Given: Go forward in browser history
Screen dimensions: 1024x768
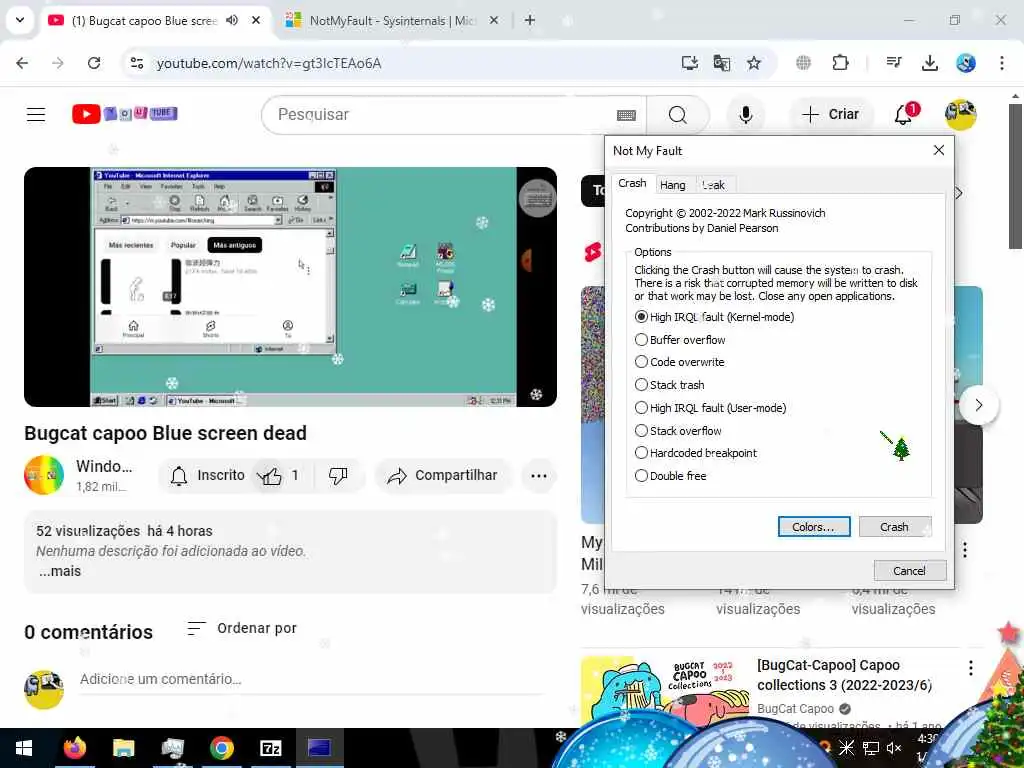Looking at the screenshot, I should [x=58, y=63].
